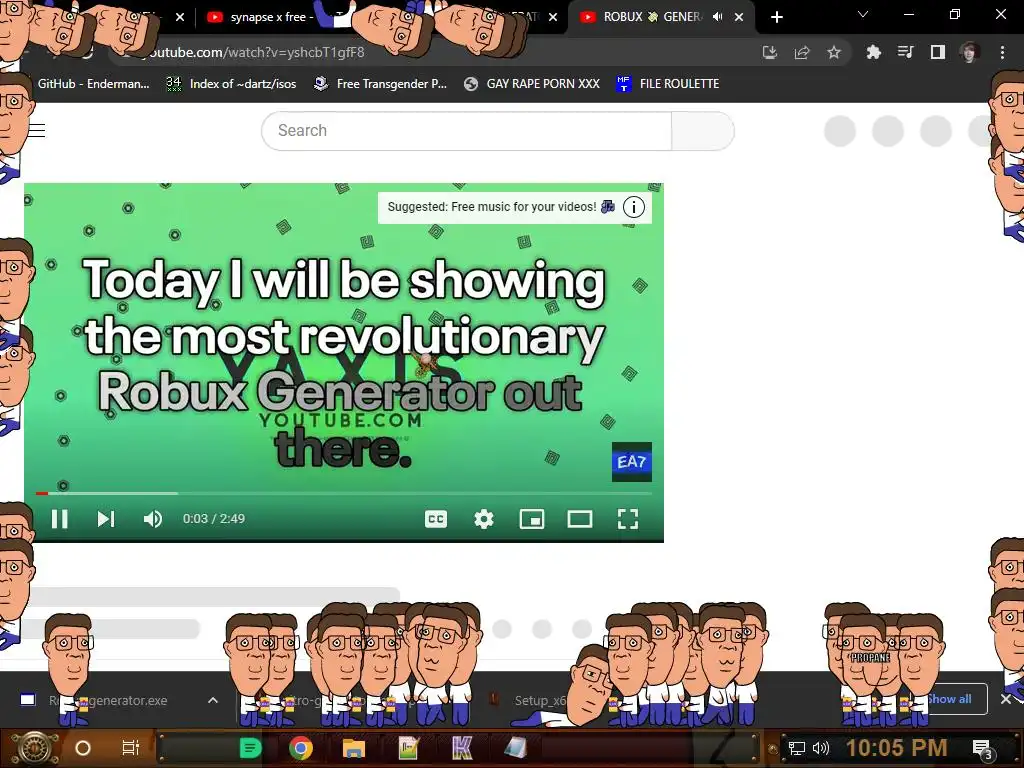Open the system tray volume icon
The image size is (1024, 768).
(x=821, y=748)
